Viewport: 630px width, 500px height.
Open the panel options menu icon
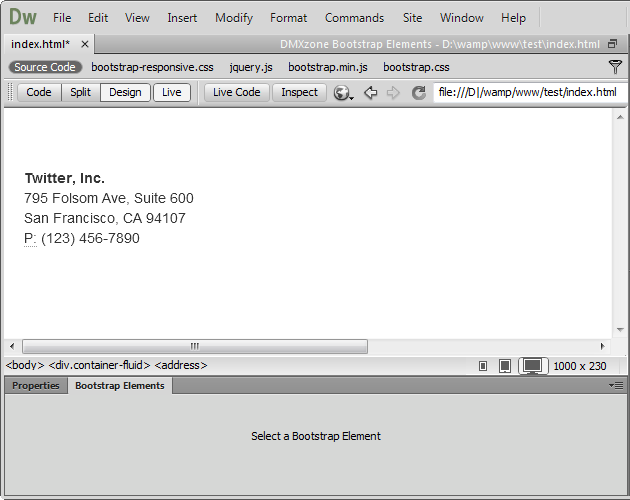point(616,385)
